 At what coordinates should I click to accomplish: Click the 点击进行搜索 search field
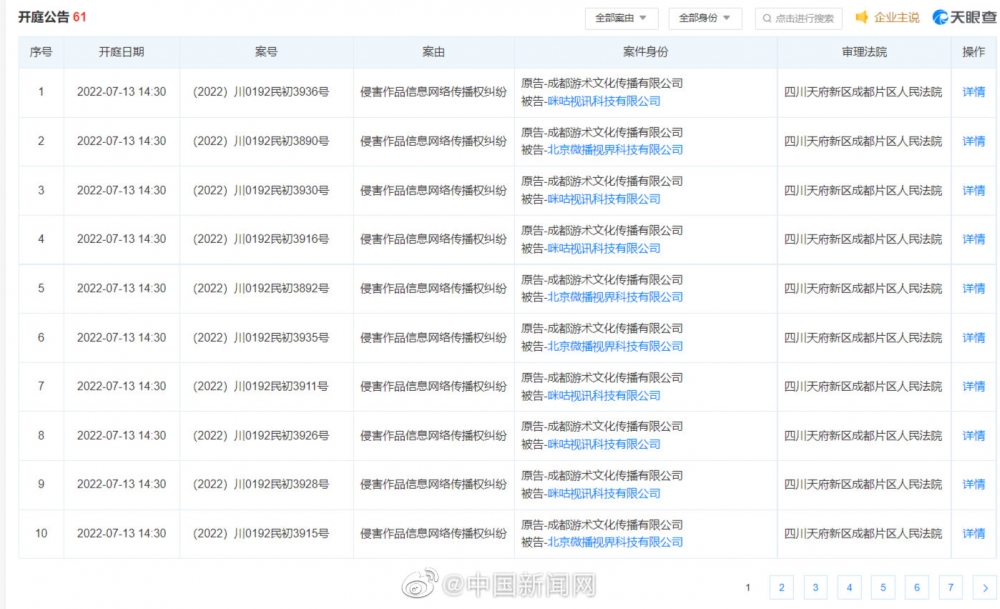[805, 19]
